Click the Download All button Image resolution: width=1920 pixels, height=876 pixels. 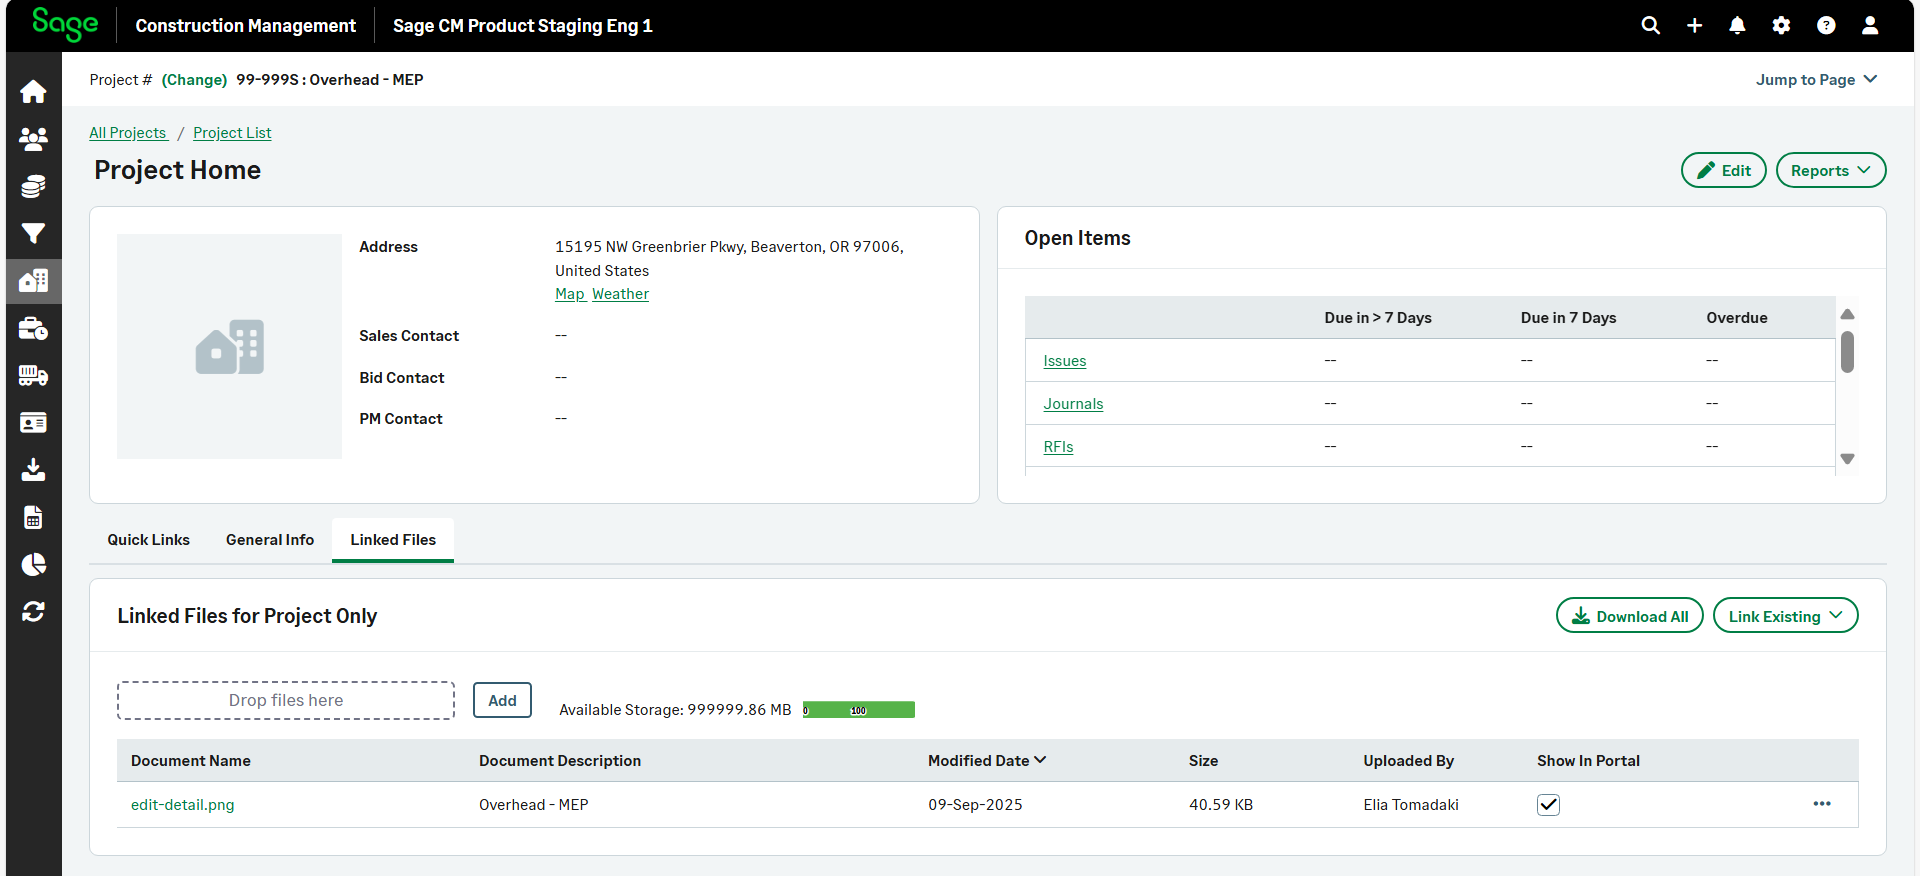[1629, 616]
